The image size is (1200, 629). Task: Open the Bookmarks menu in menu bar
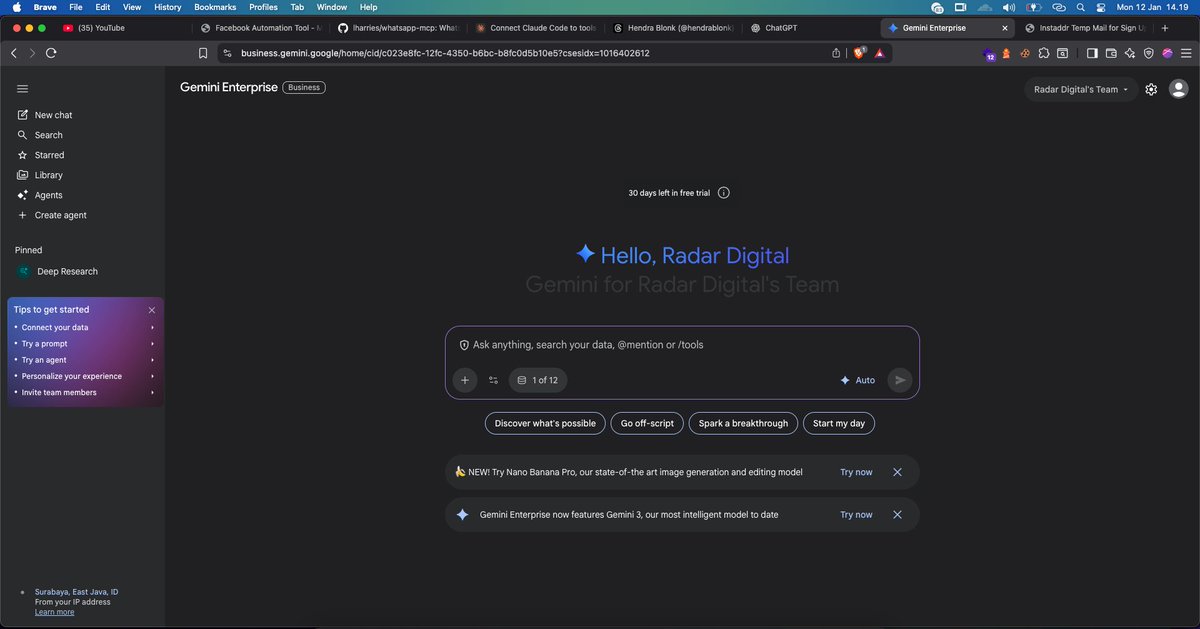pos(215,7)
